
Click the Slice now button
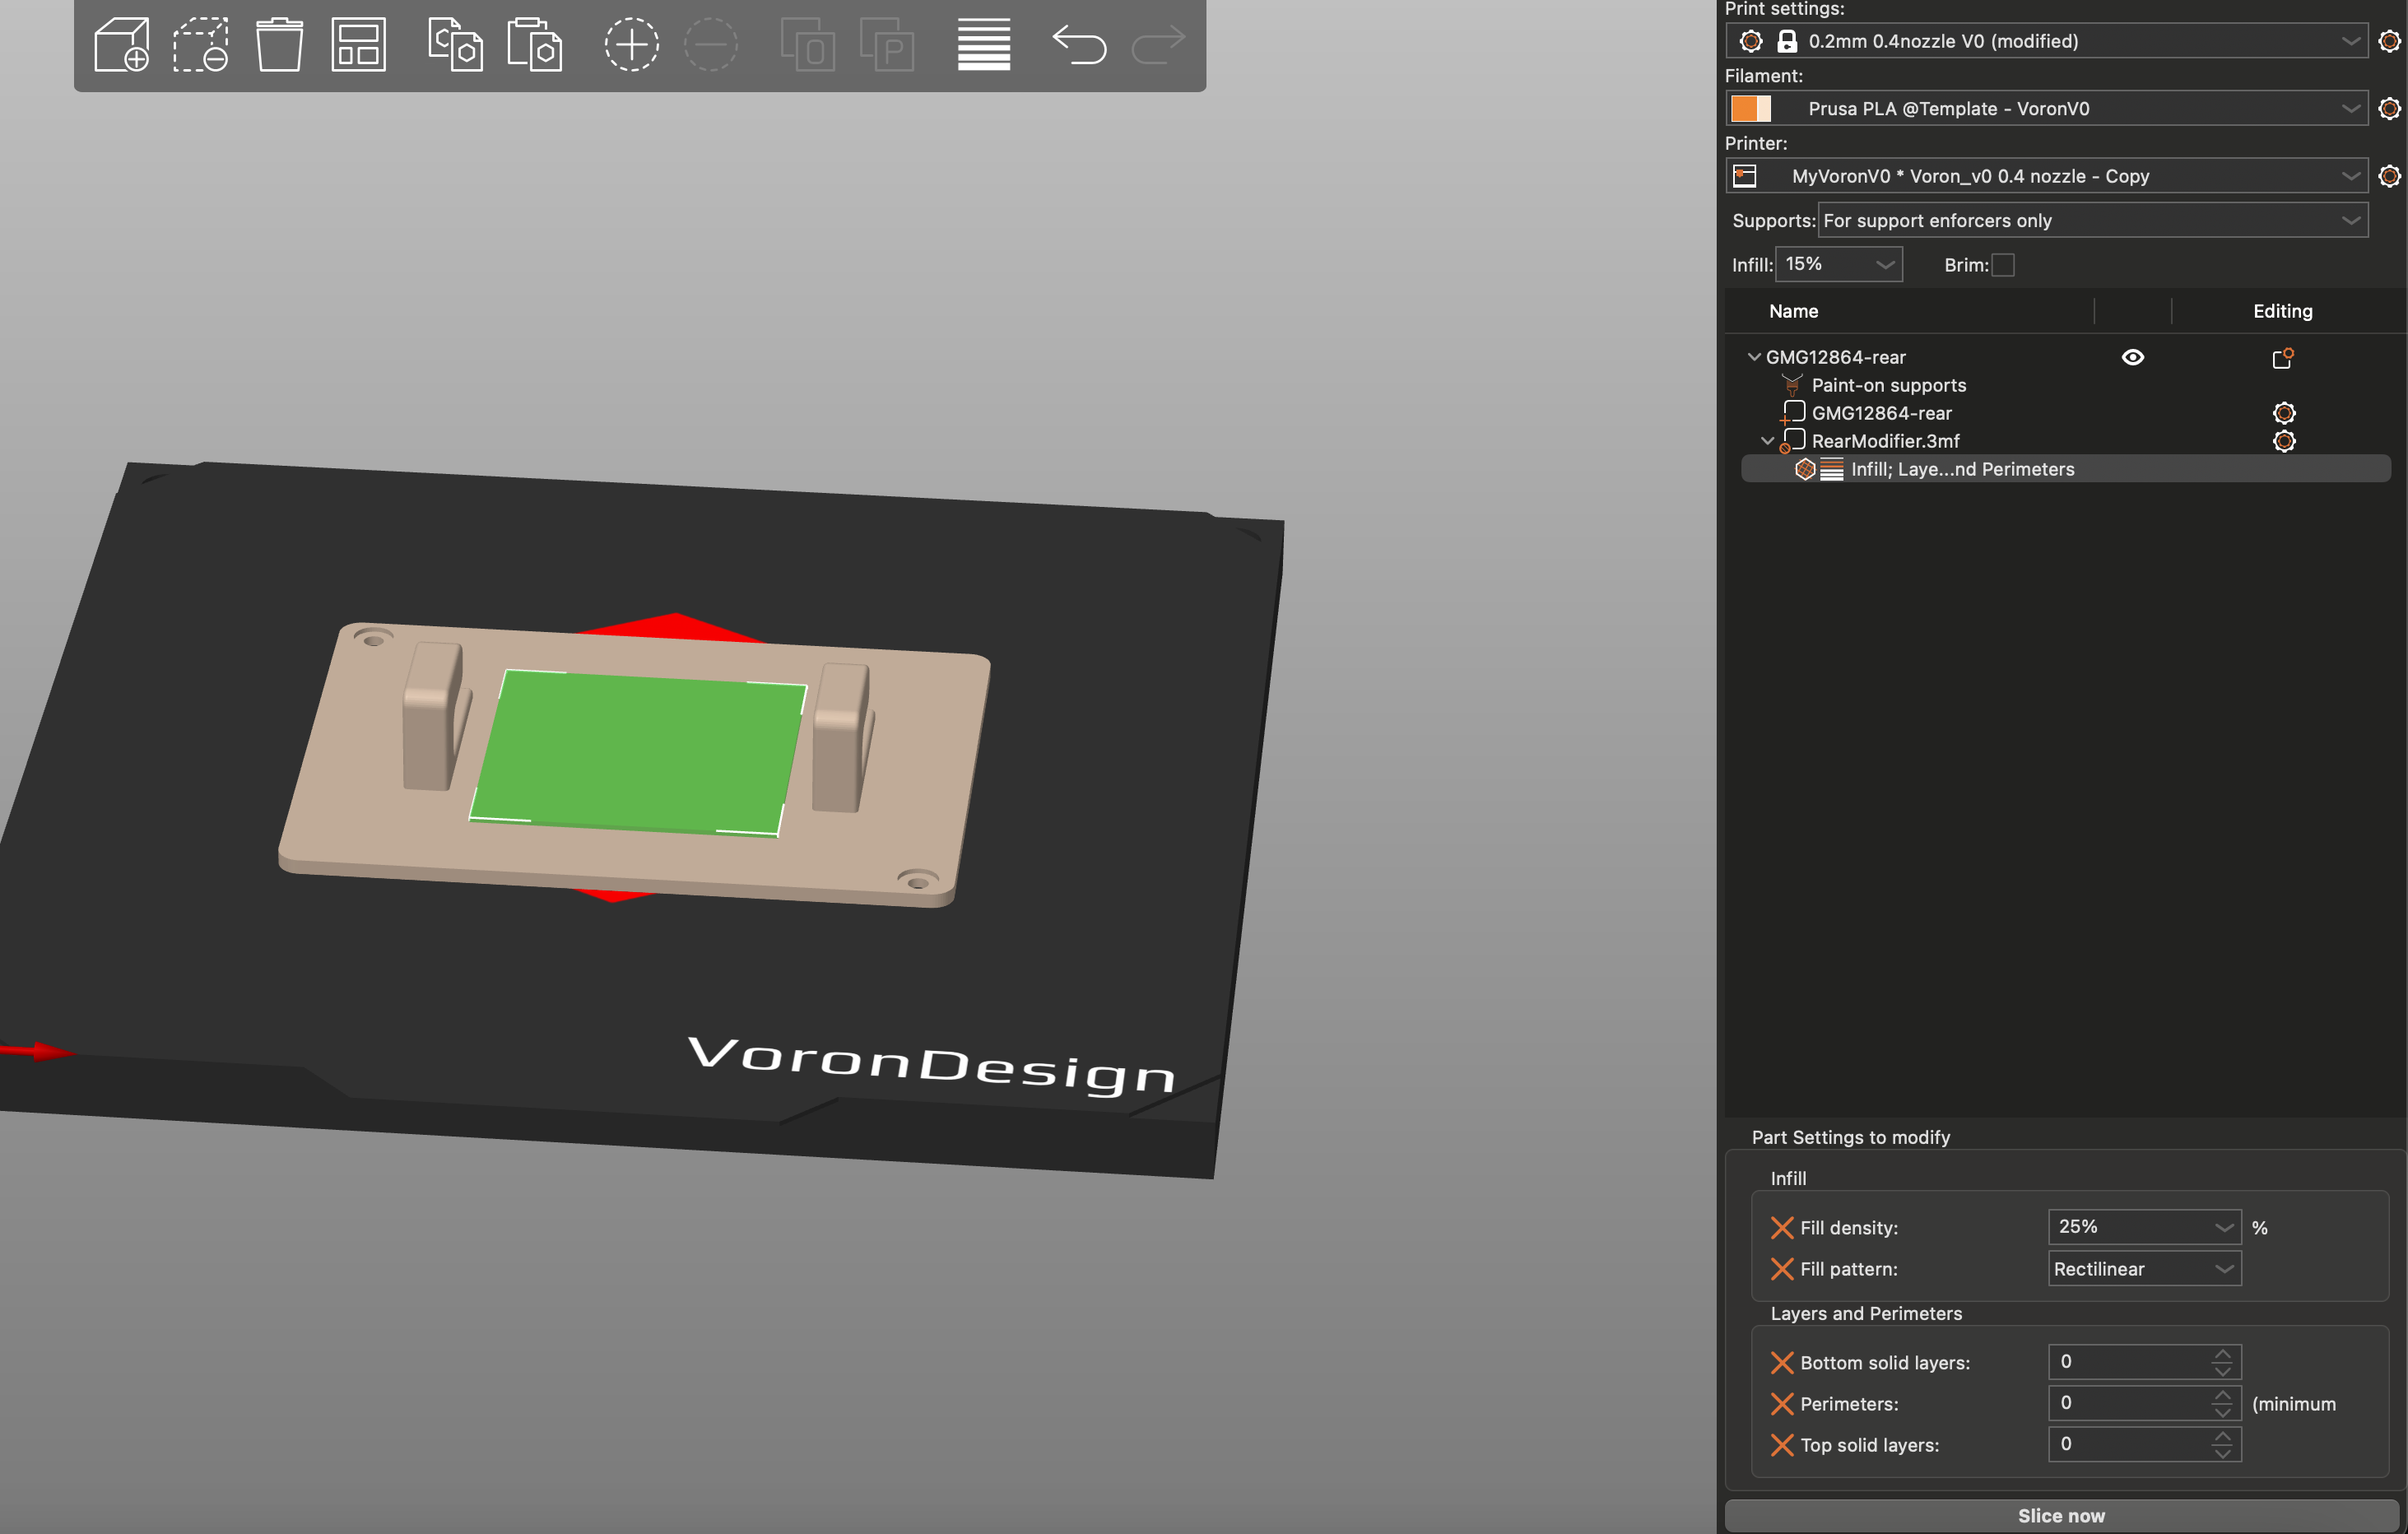(2062, 1515)
